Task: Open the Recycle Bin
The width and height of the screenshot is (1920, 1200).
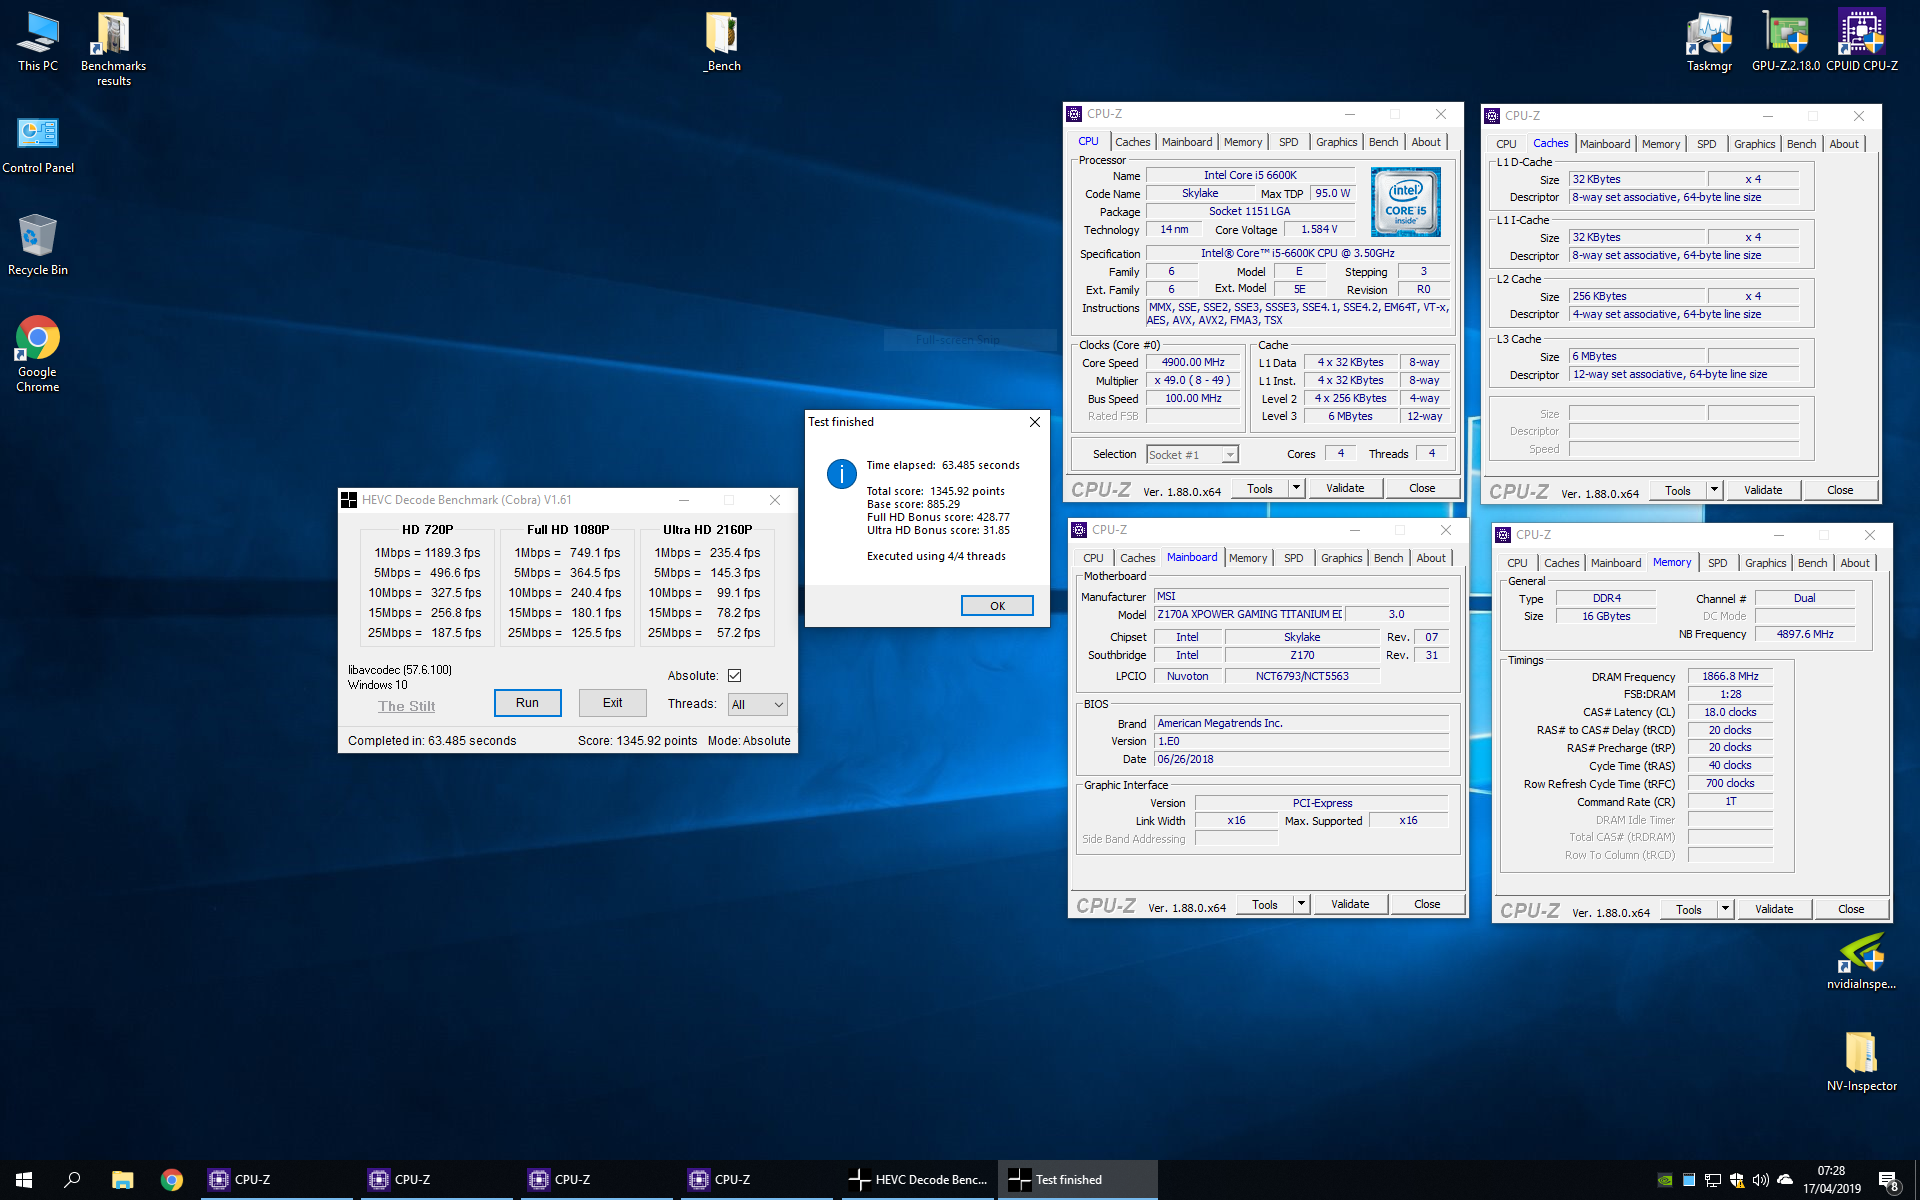Action: tap(38, 245)
